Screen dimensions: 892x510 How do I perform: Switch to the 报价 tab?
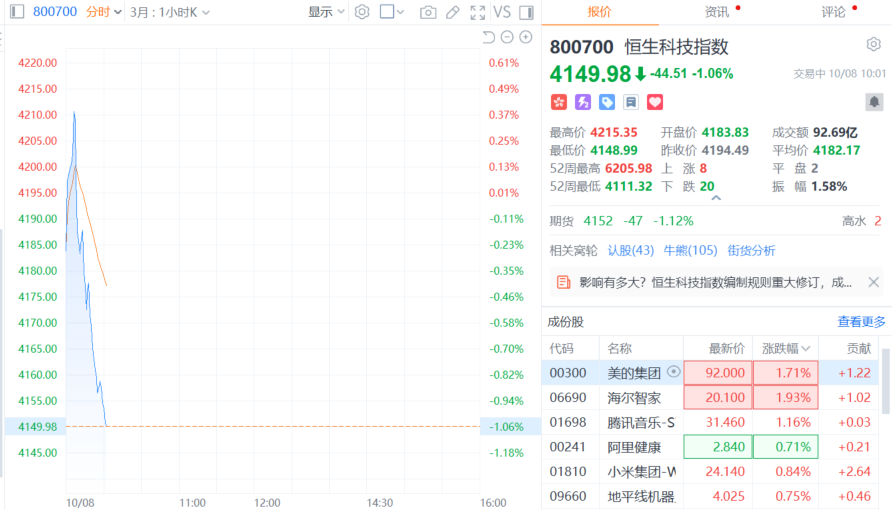pyautogui.click(x=599, y=12)
